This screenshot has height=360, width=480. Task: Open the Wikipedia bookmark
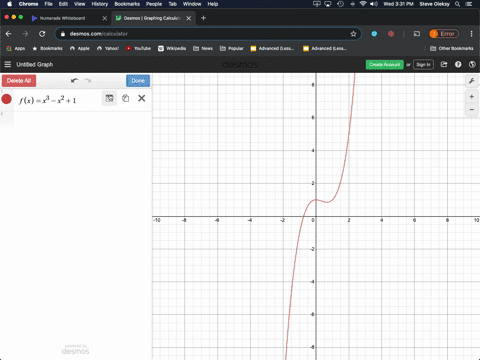172,48
